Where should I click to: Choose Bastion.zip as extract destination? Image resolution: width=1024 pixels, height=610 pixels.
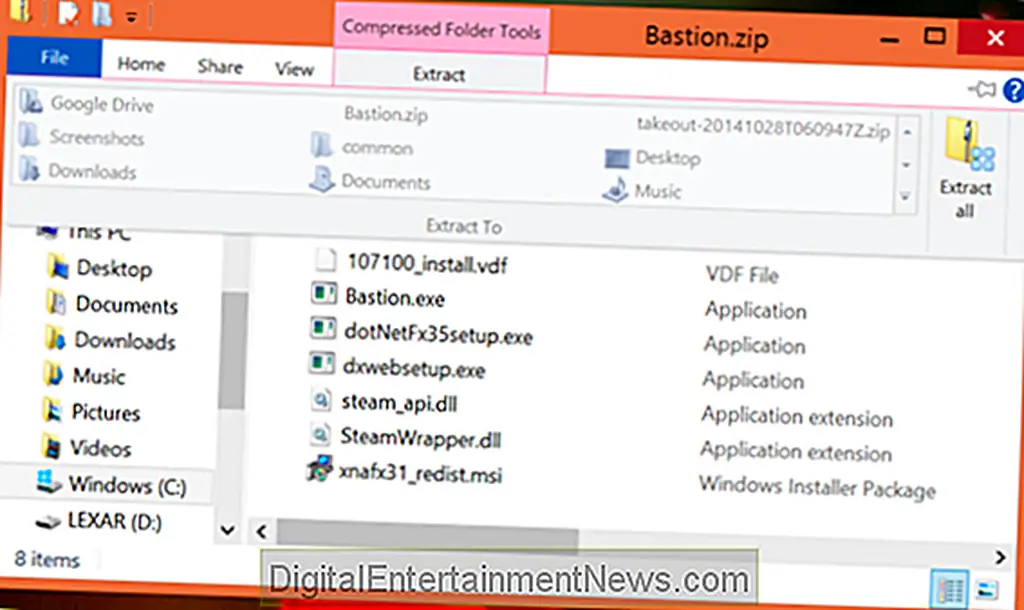click(386, 114)
